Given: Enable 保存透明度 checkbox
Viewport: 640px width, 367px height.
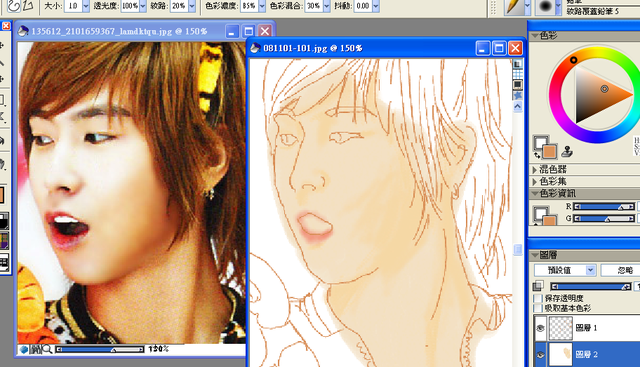Looking at the screenshot, I should 538,298.
